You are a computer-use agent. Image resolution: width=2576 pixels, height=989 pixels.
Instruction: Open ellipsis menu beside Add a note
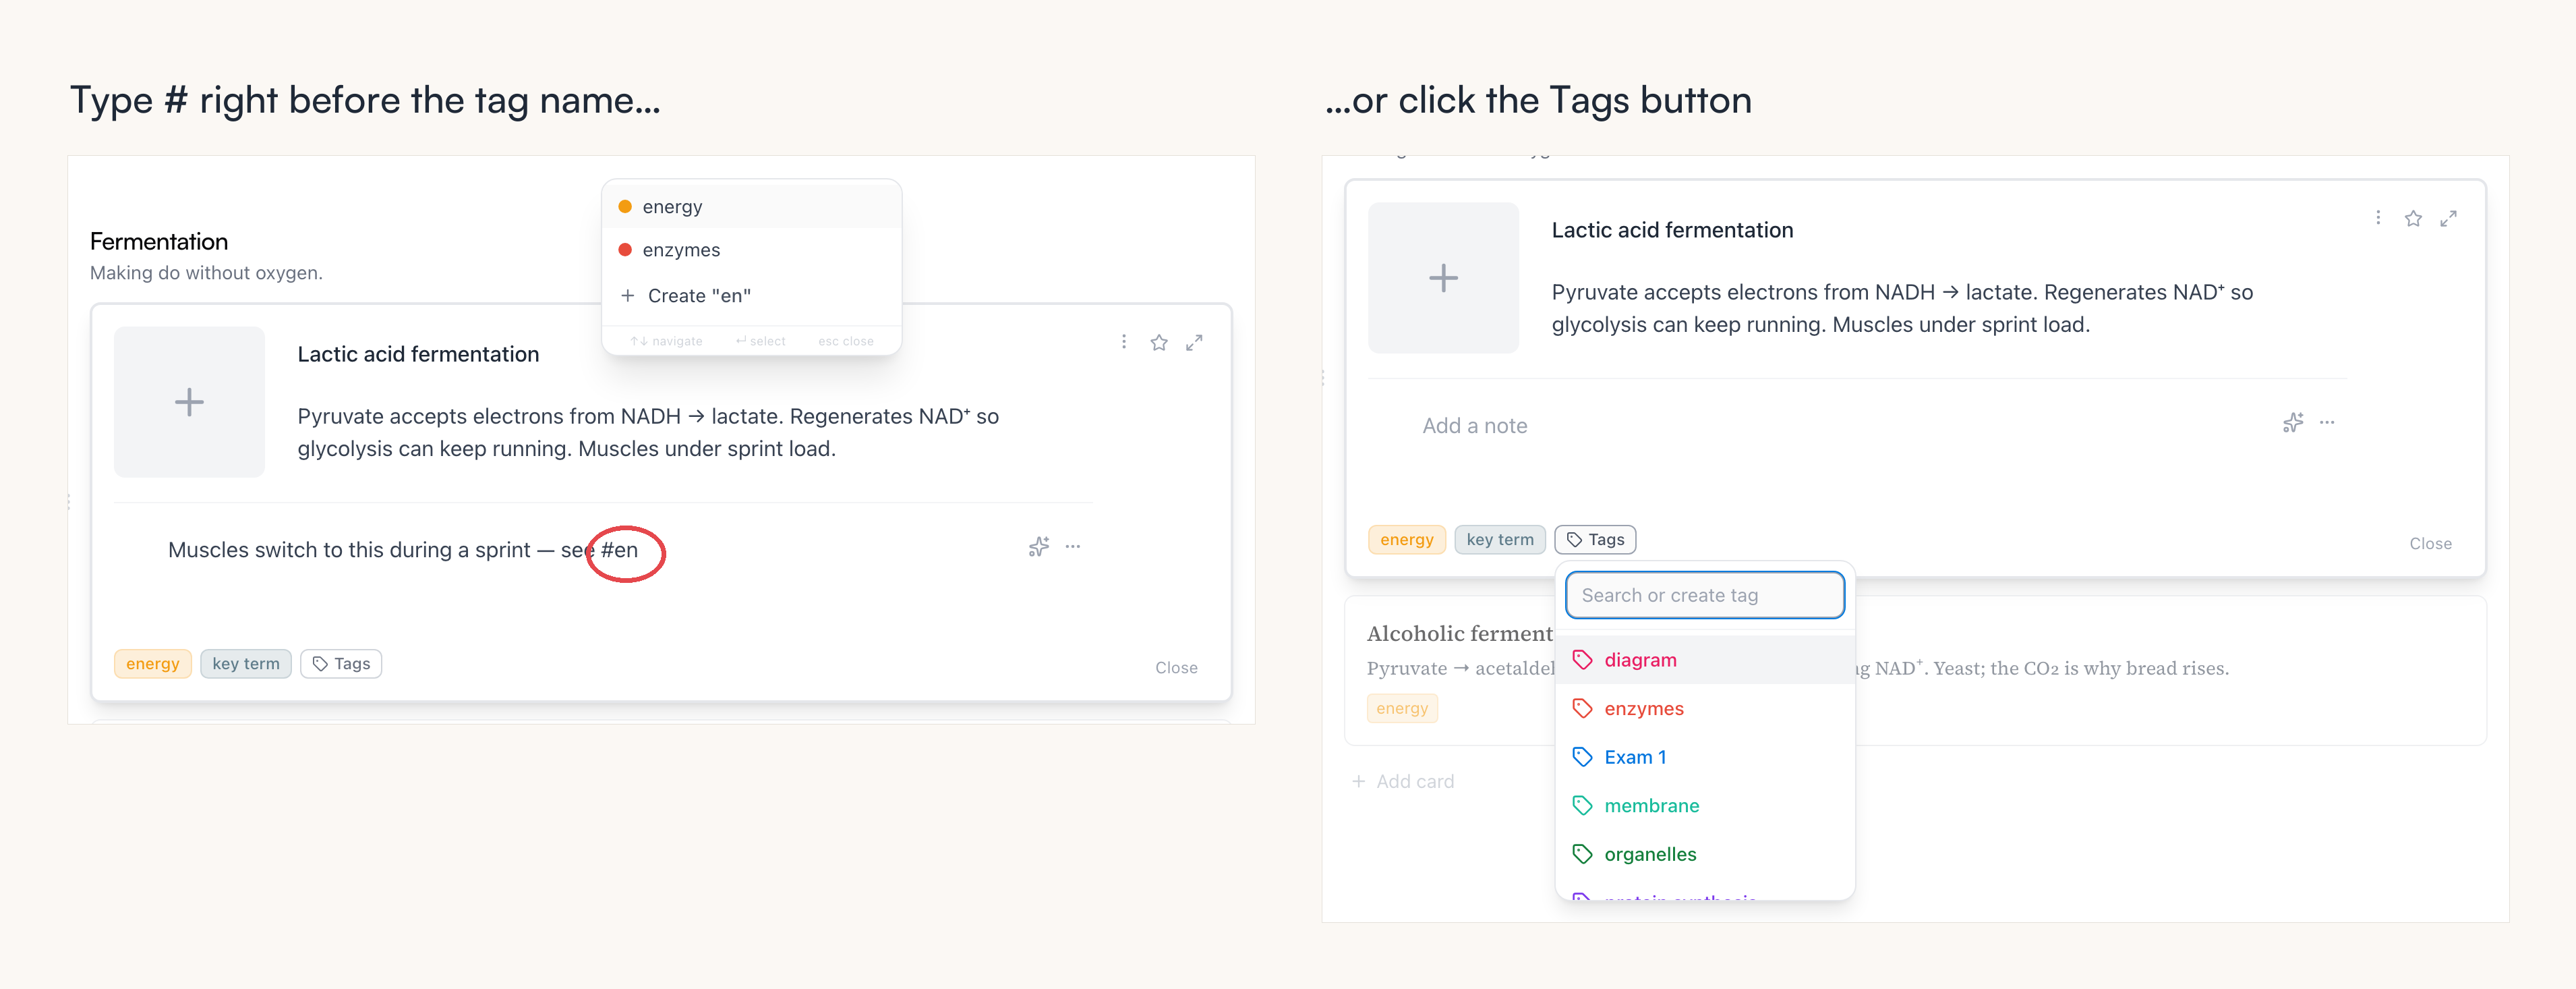(2327, 423)
